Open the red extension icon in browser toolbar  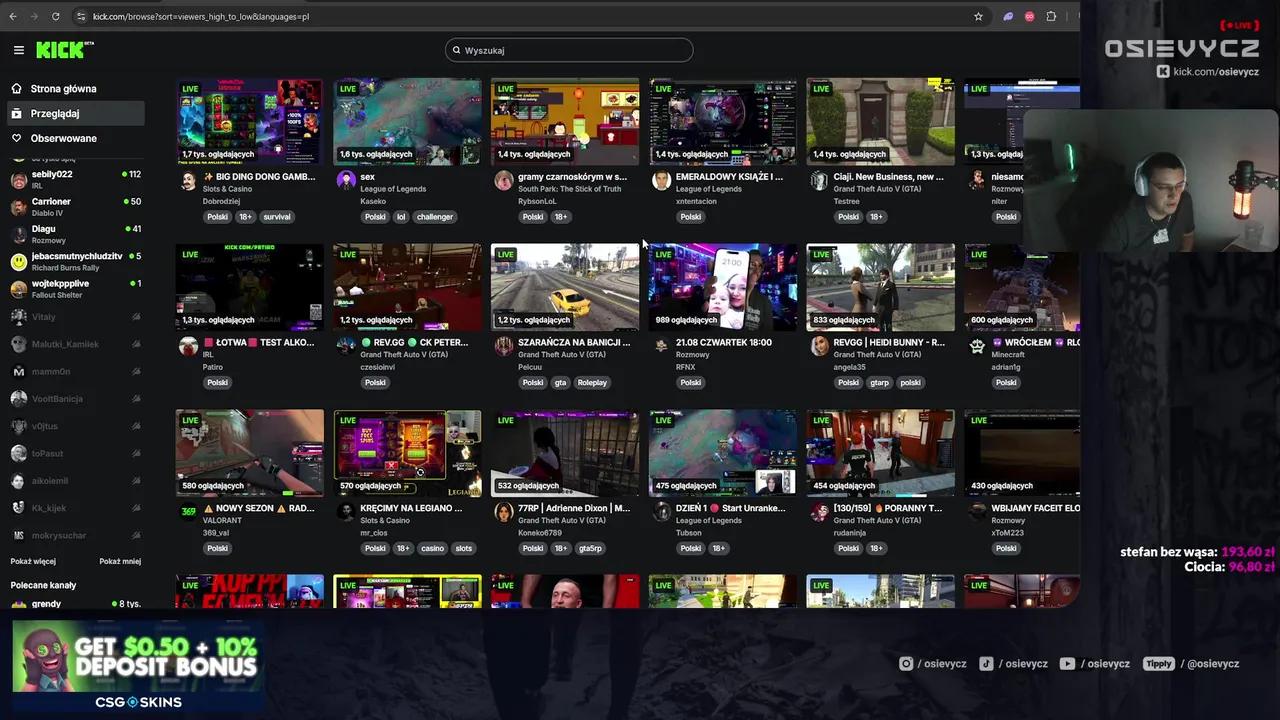click(x=1029, y=16)
